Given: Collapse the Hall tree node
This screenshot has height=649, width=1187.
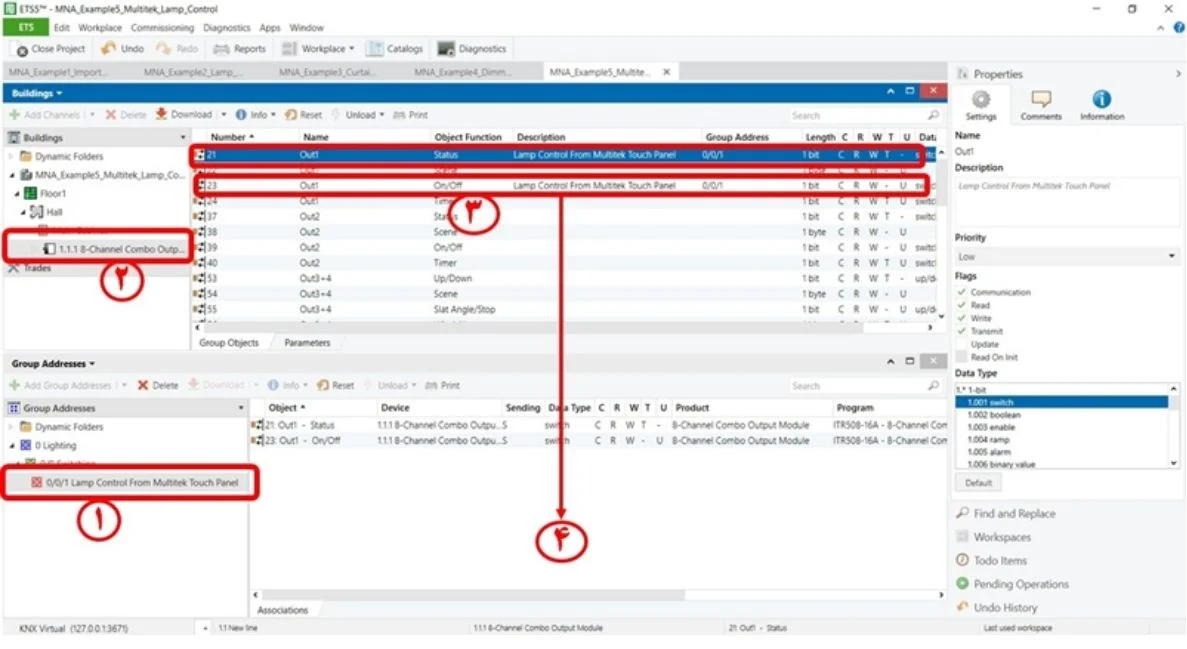Looking at the screenshot, I should click(x=23, y=213).
